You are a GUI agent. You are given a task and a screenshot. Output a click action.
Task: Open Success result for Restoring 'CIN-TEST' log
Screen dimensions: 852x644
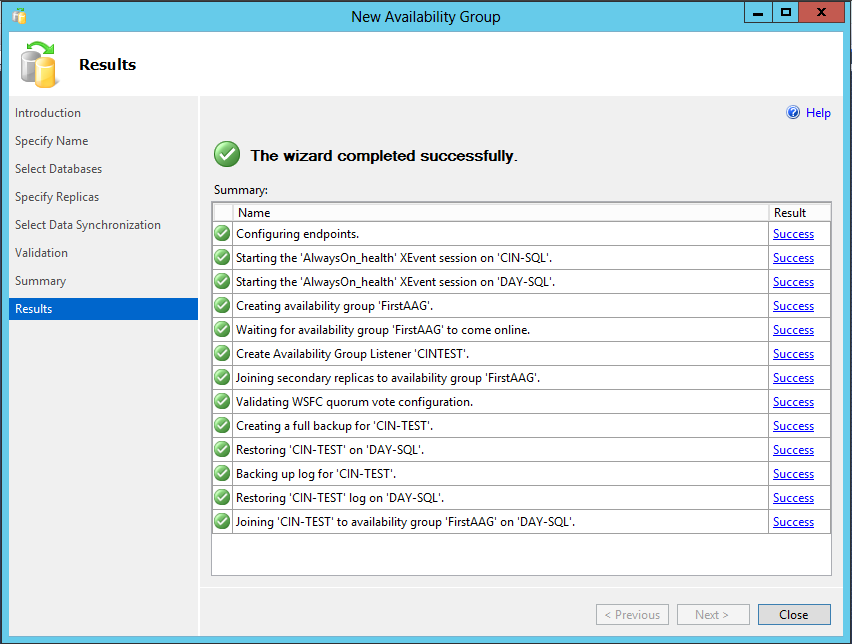[793, 498]
